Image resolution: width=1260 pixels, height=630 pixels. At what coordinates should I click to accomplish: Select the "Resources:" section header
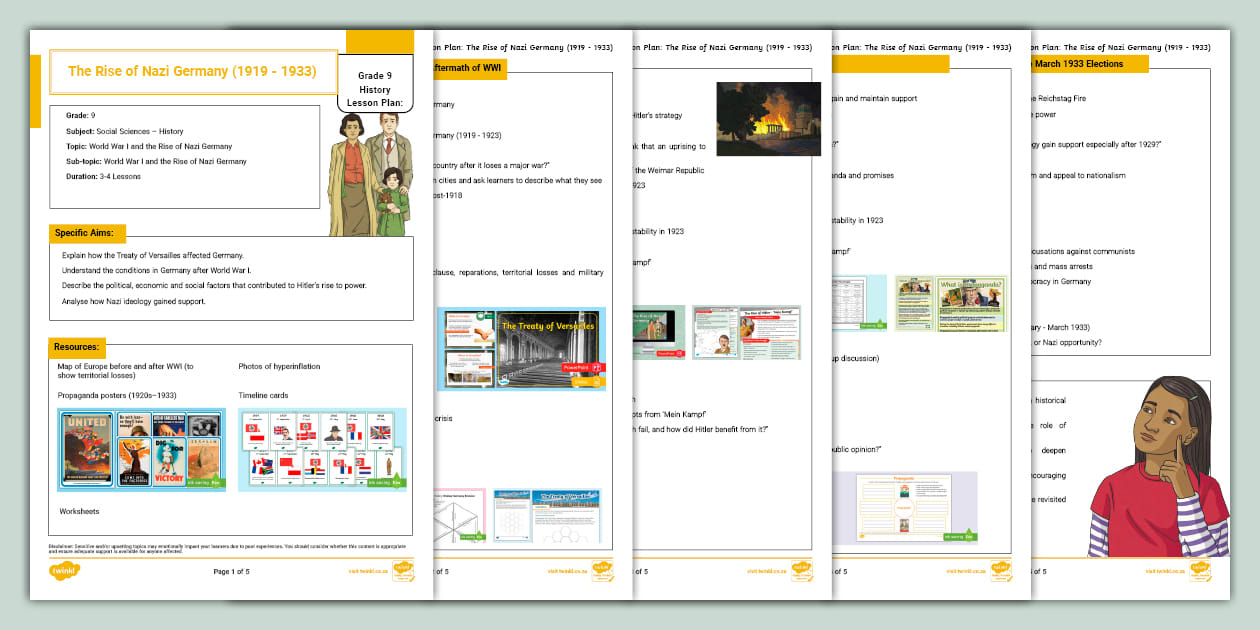[x=77, y=347]
